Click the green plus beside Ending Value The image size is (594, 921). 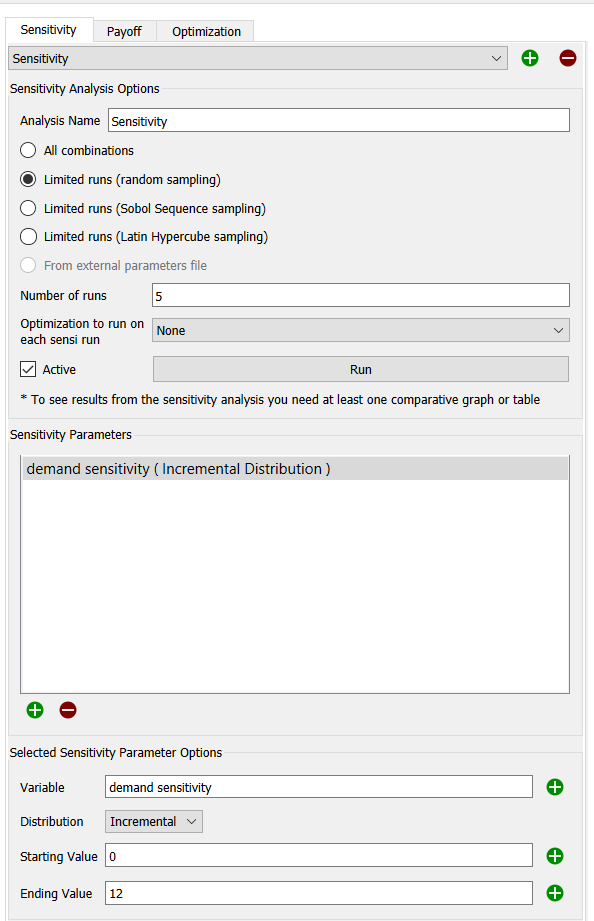[x=555, y=893]
